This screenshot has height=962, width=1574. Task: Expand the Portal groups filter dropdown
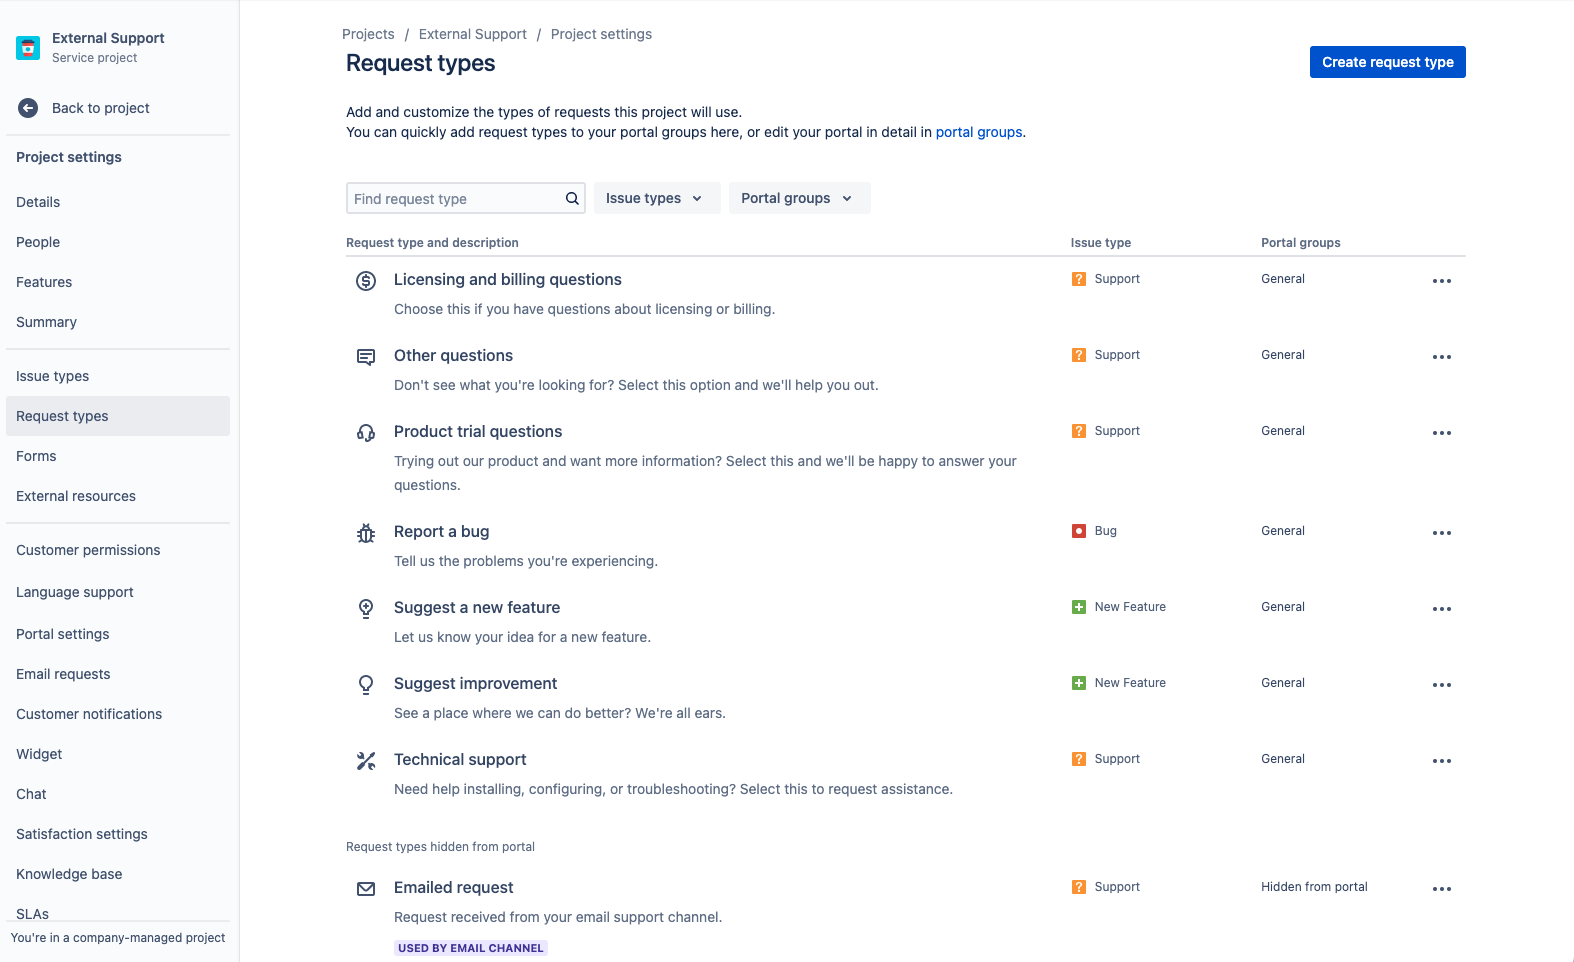798,198
